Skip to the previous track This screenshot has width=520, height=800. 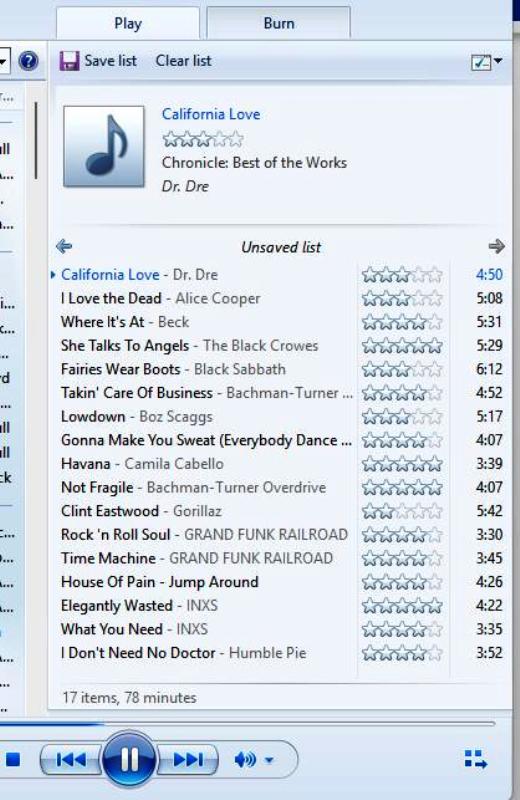click(x=71, y=760)
